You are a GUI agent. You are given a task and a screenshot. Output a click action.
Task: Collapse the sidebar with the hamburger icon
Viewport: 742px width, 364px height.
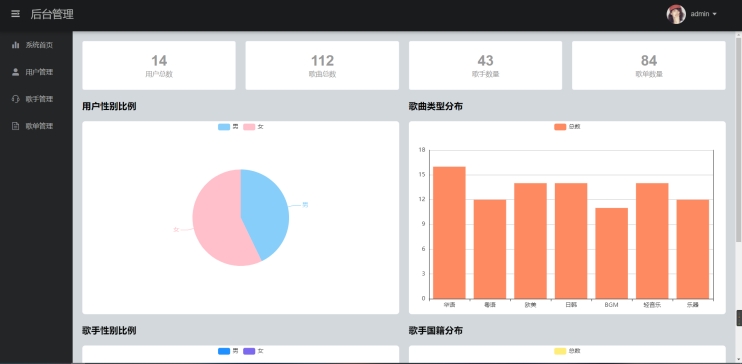(x=16, y=14)
